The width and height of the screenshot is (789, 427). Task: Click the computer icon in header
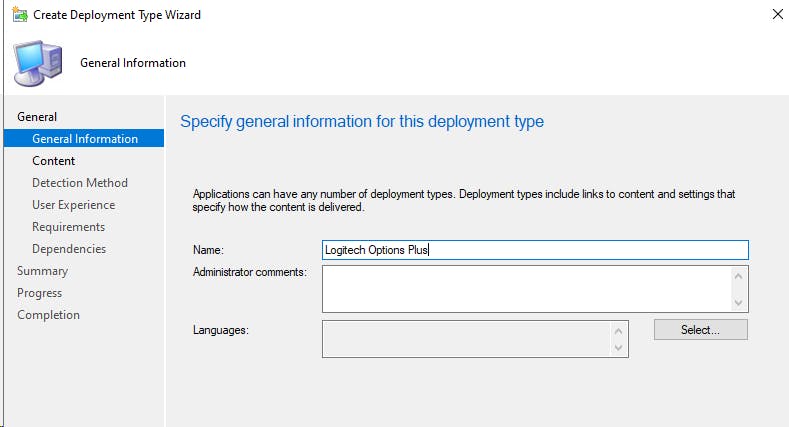[x=38, y=62]
